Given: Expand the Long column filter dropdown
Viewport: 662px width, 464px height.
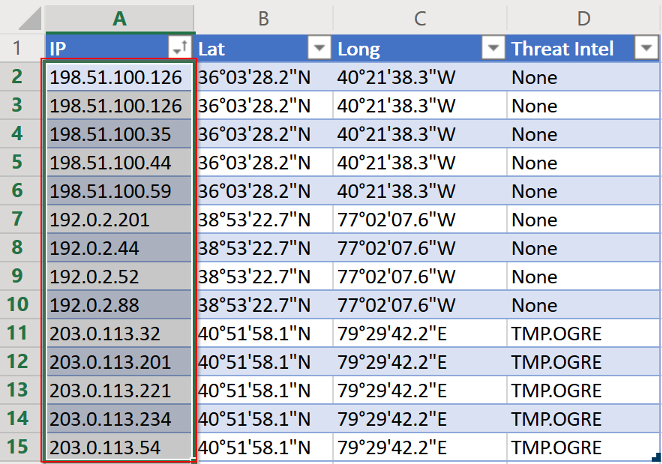Looking at the screenshot, I should tap(493, 48).
